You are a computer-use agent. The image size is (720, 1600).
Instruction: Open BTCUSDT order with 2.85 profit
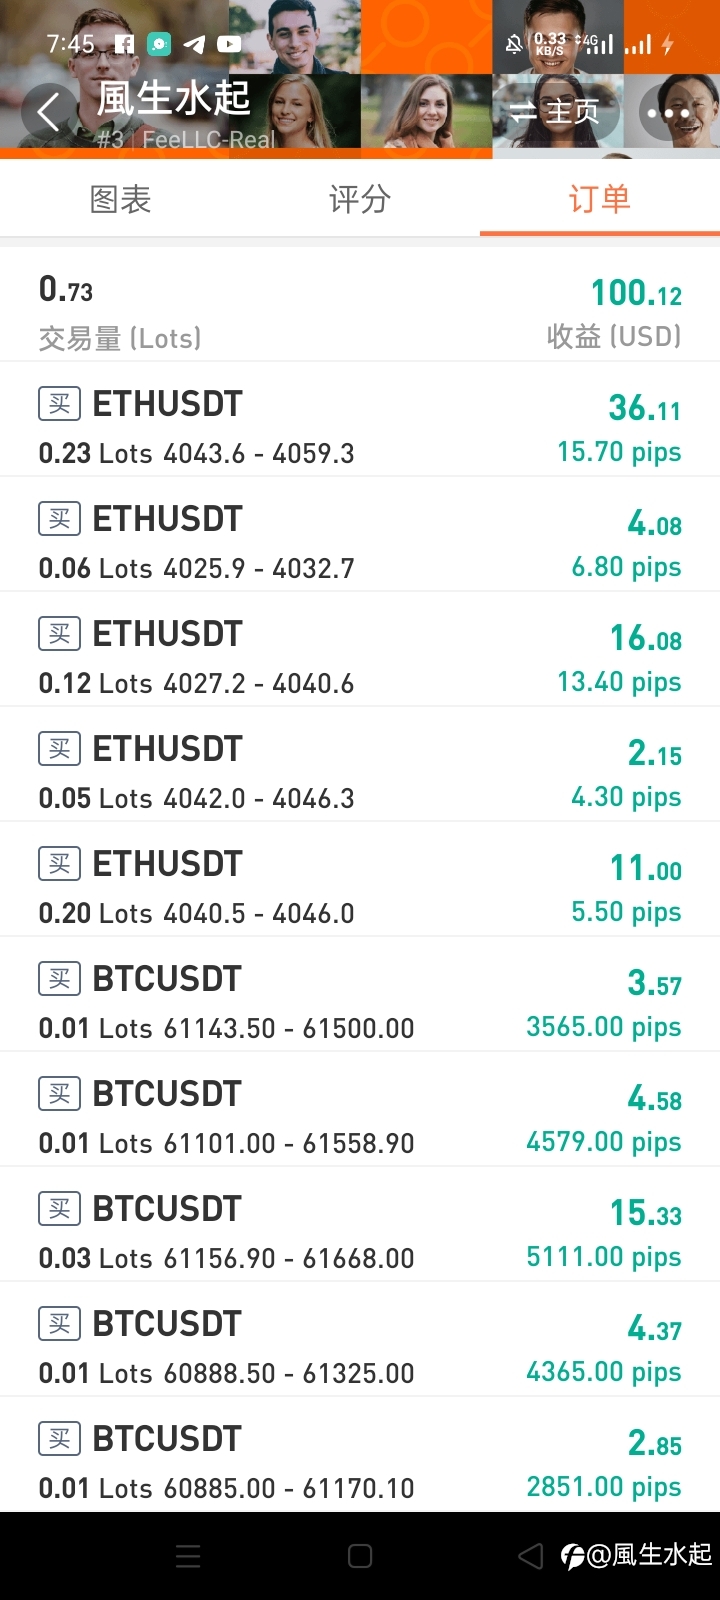tap(360, 1454)
